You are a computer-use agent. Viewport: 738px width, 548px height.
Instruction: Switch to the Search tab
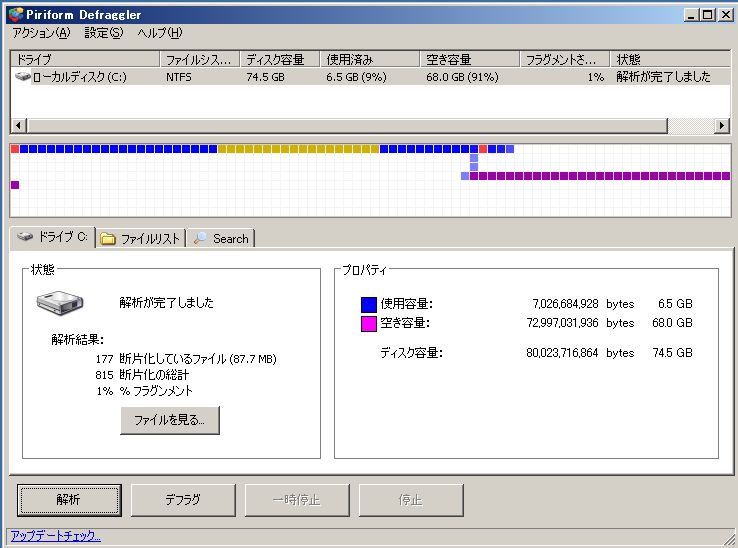pyautogui.click(x=221, y=239)
